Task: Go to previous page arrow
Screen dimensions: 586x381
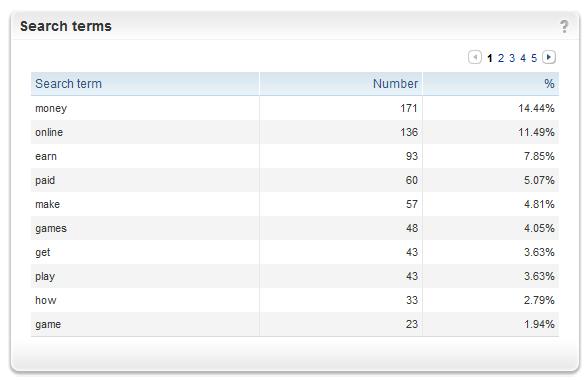Action: point(475,57)
